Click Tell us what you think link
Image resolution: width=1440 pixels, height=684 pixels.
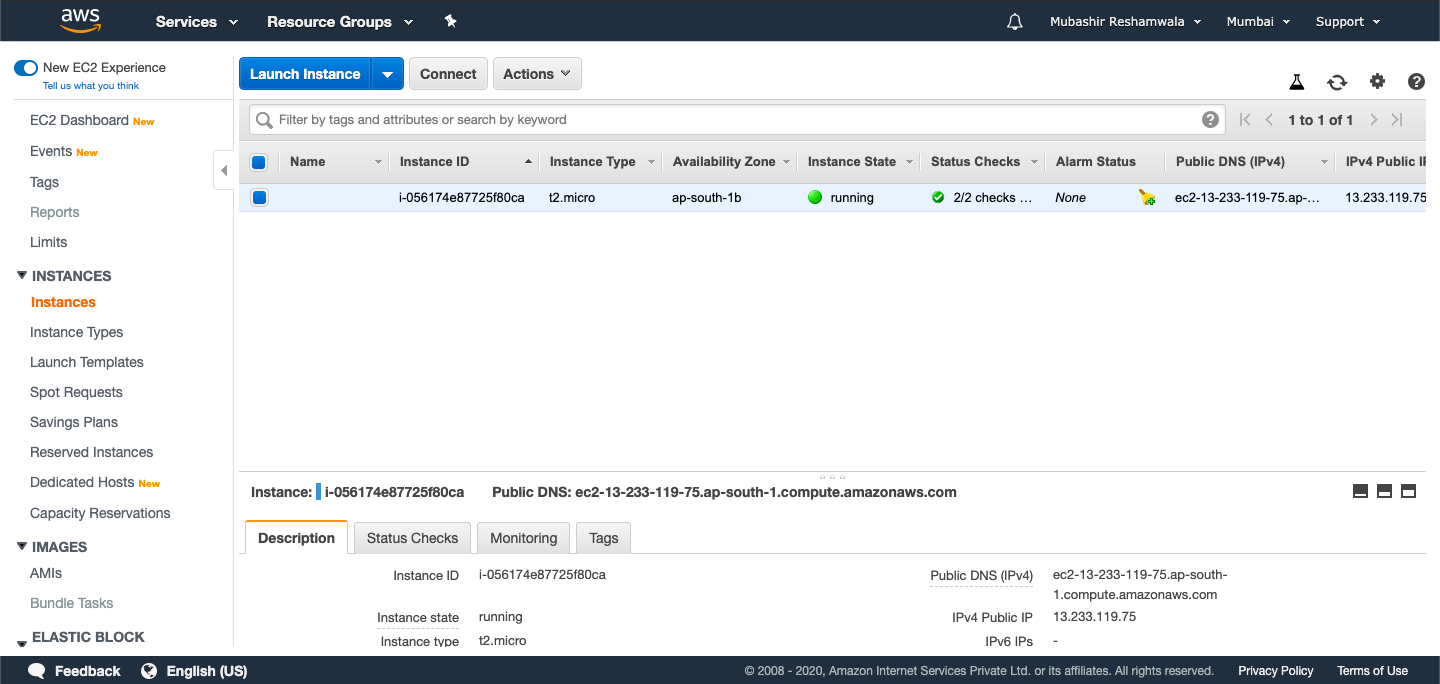click(x=91, y=86)
